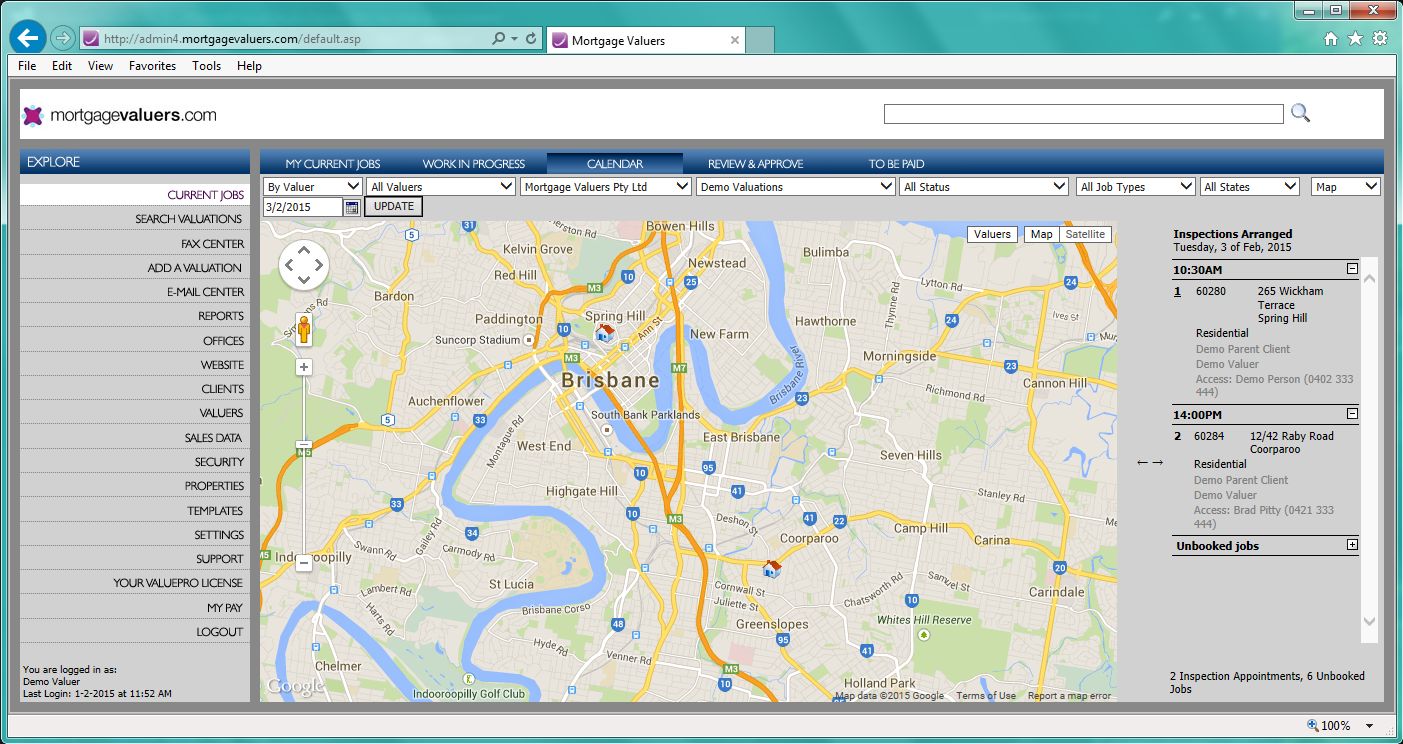Switch map to Map view
Viewport: 1403px width, 744px height.
tap(1041, 234)
